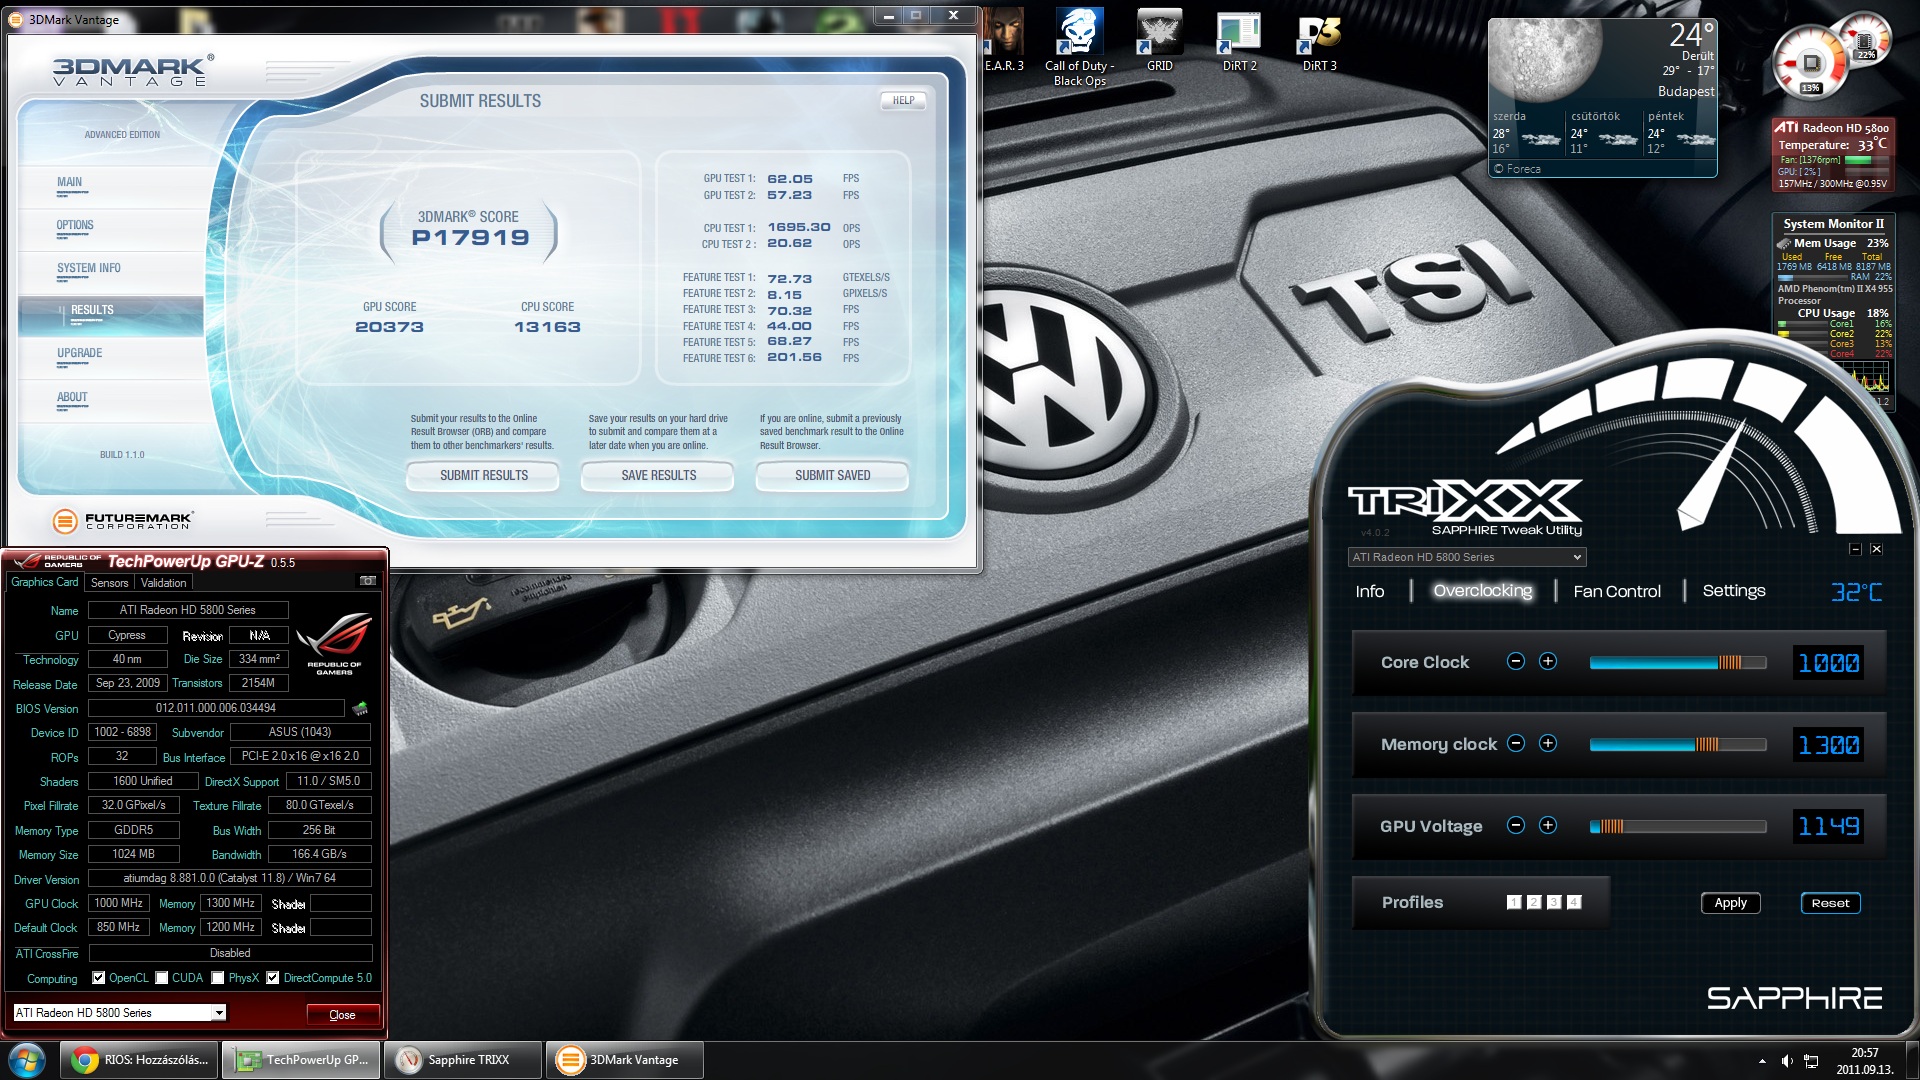The image size is (1920, 1080).
Task: Open GRID desktop shortcut
Action: click(1159, 40)
